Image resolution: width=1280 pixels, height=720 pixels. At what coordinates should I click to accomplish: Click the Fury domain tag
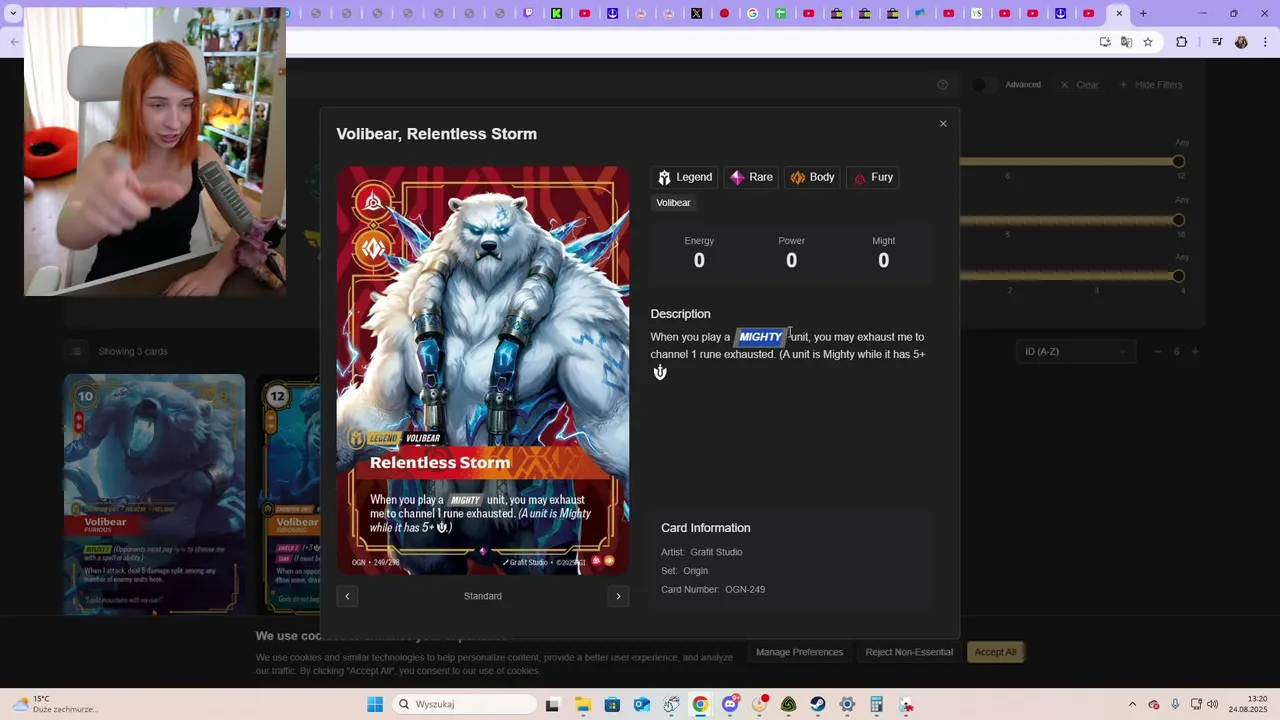point(872,177)
